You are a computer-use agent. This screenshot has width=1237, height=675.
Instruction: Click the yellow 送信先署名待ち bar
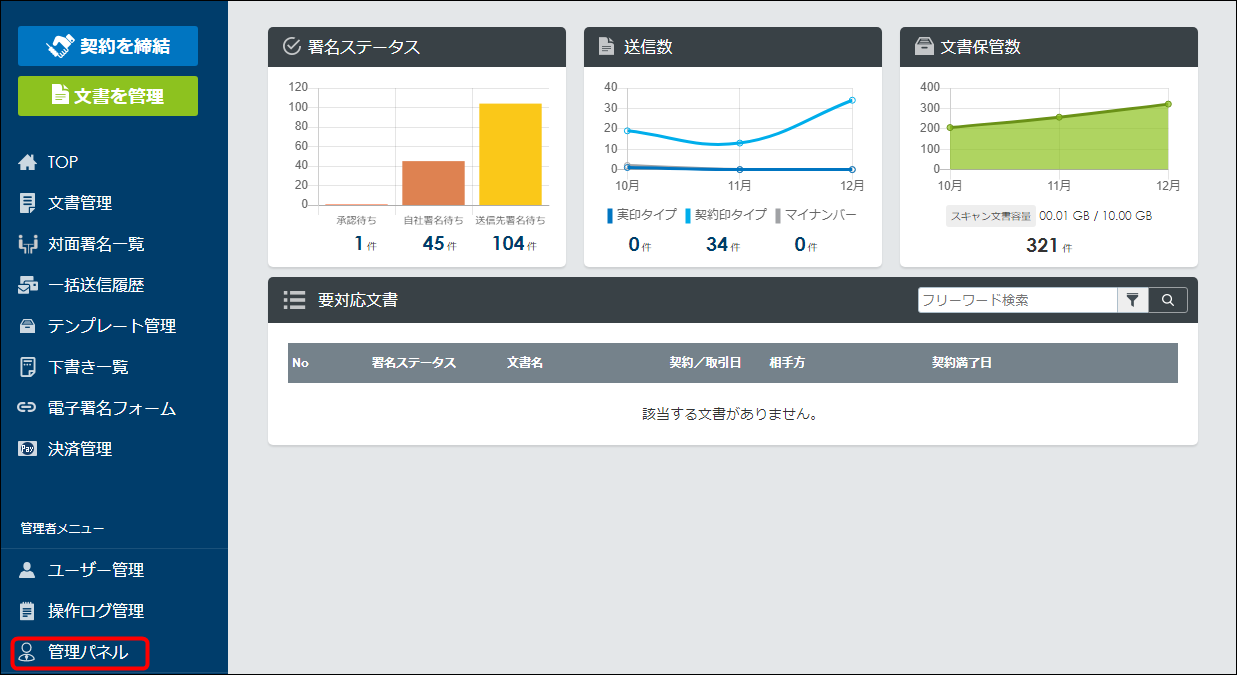pyautogui.click(x=510, y=154)
